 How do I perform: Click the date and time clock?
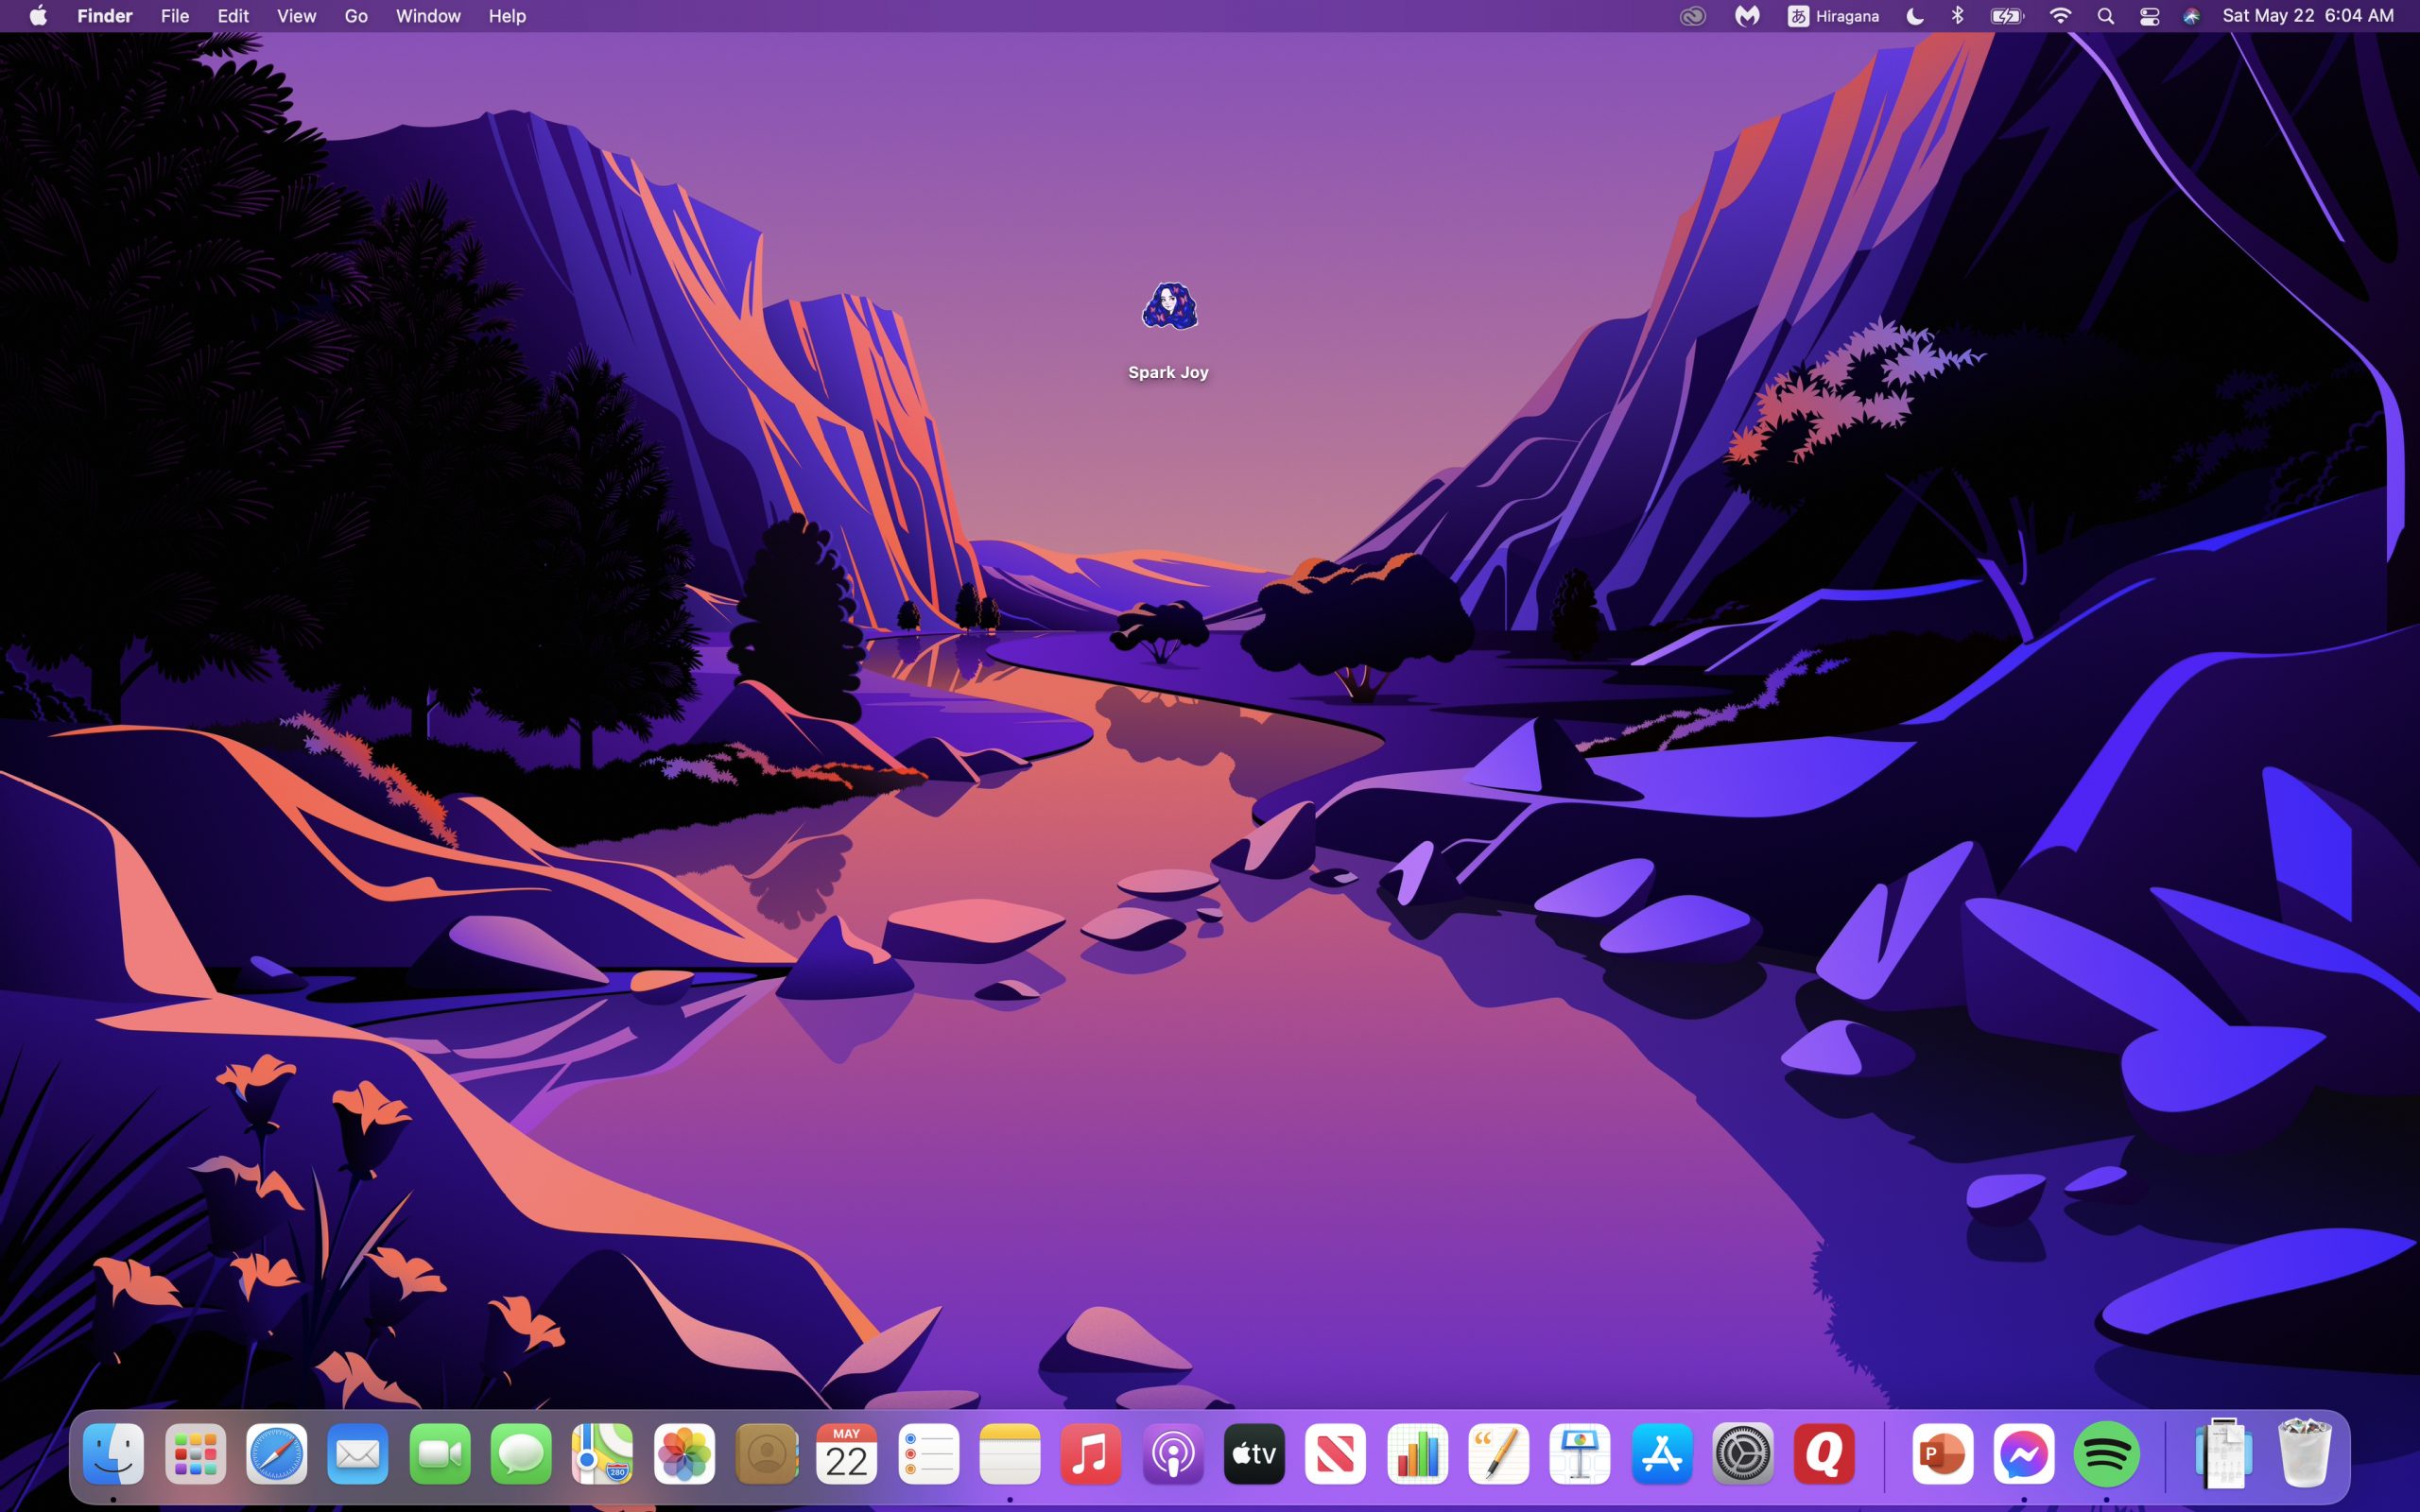coord(2307,16)
